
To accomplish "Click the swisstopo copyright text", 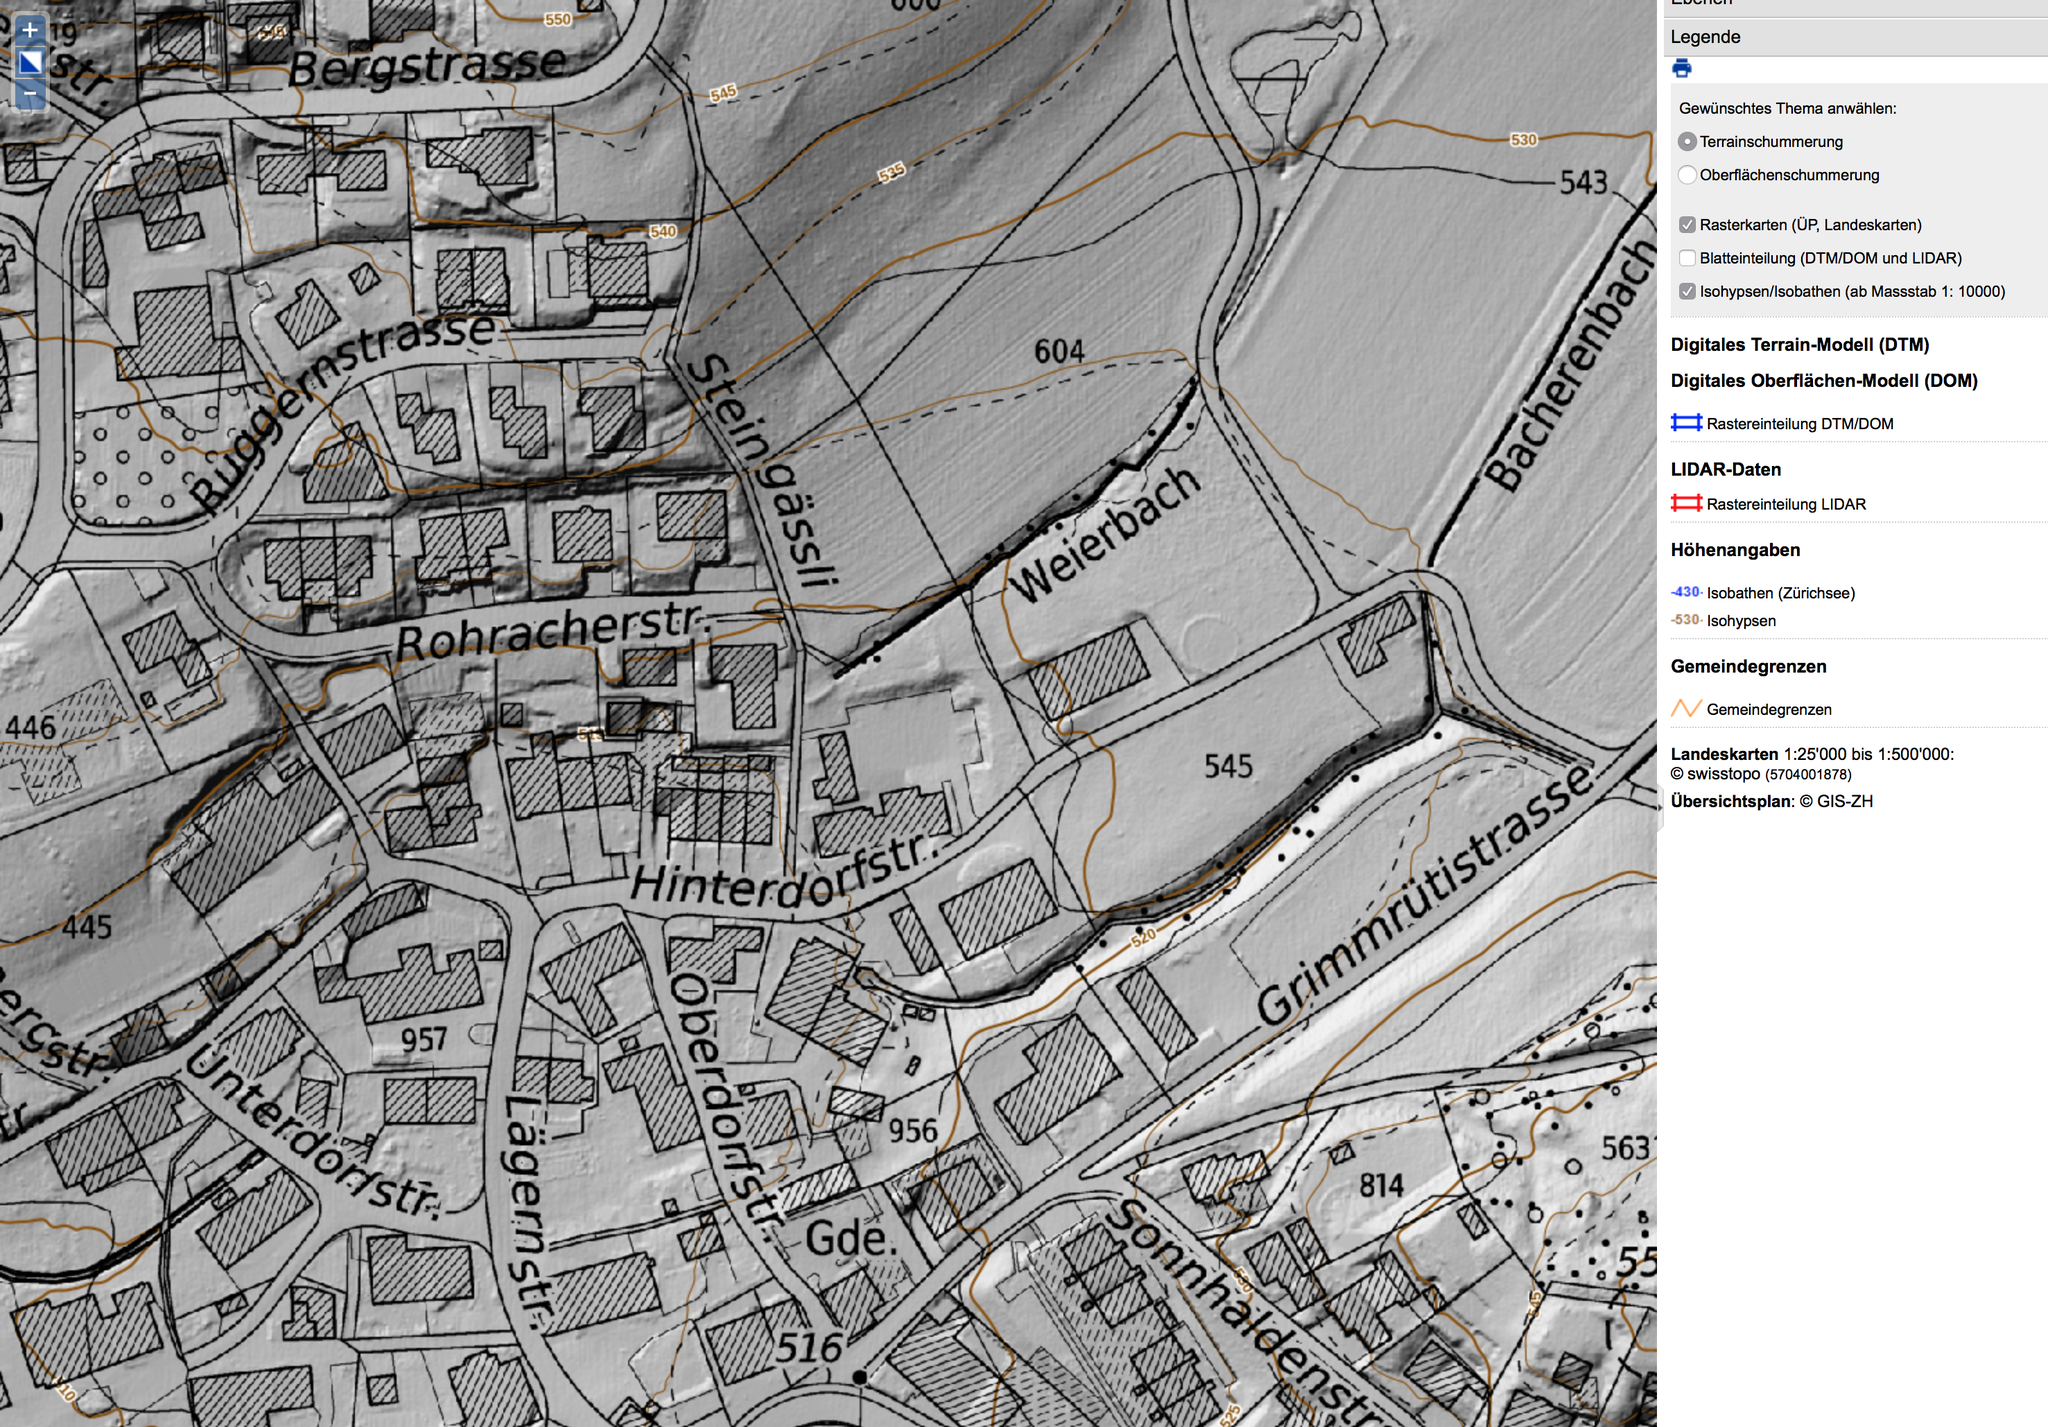I will pyautogui.click(x=1761, y=774).
